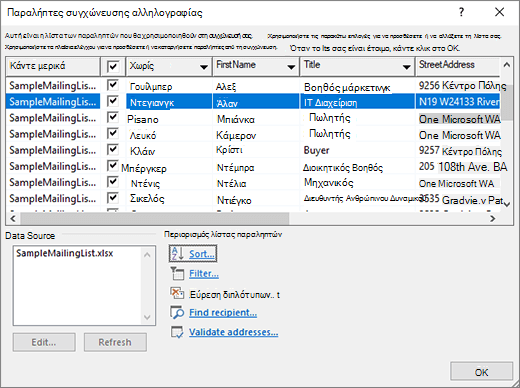Open the Χωρίς column dropdown arrow
Image resolution: width=520 pixels, height=388 pixels.
[204, 67]
